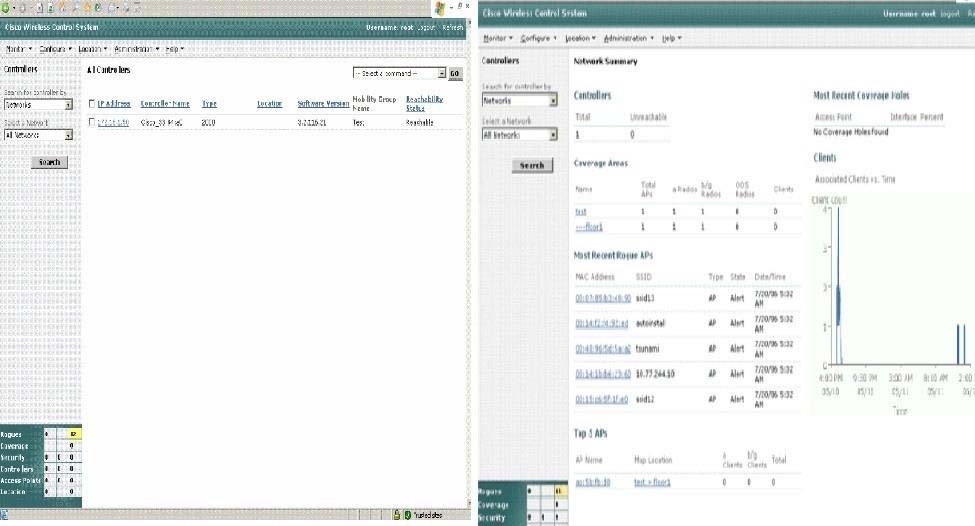Open All Networks dropdown on Network Summary sidebar
Image resolution: width=975 pixels, height=526 pixels.
520,135
